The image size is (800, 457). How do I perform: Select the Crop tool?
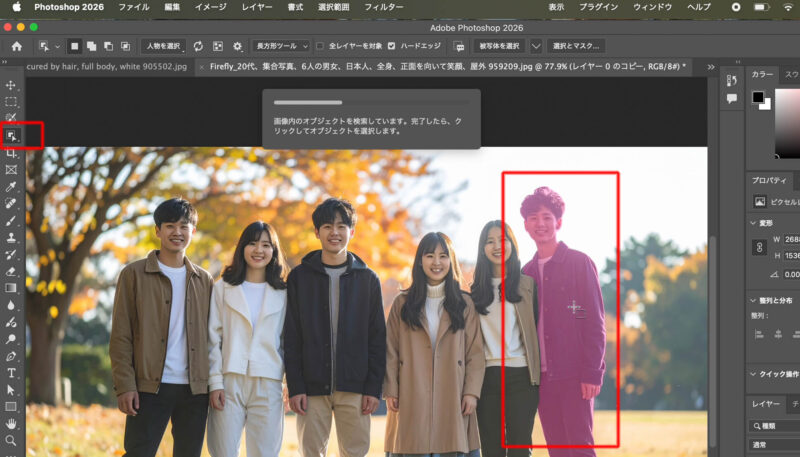click(x=11, y=153)
